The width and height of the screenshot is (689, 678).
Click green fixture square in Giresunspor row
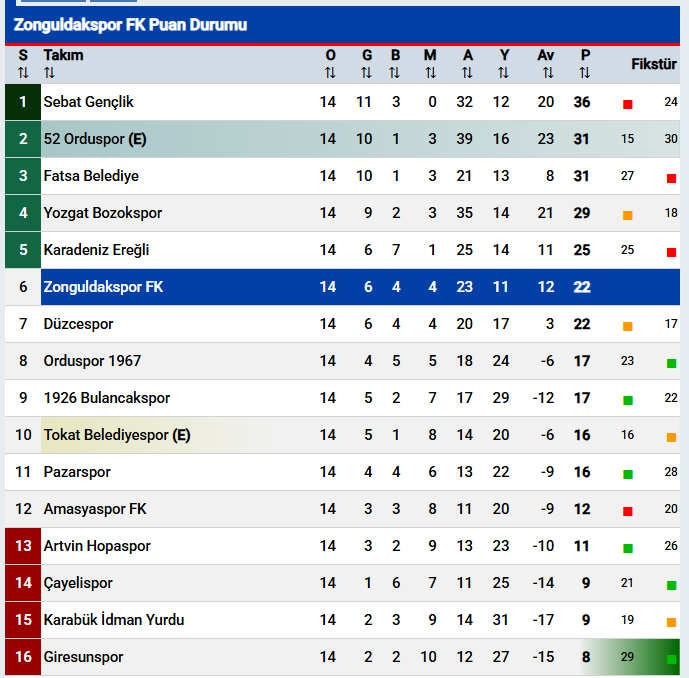(x=671, y=659)
